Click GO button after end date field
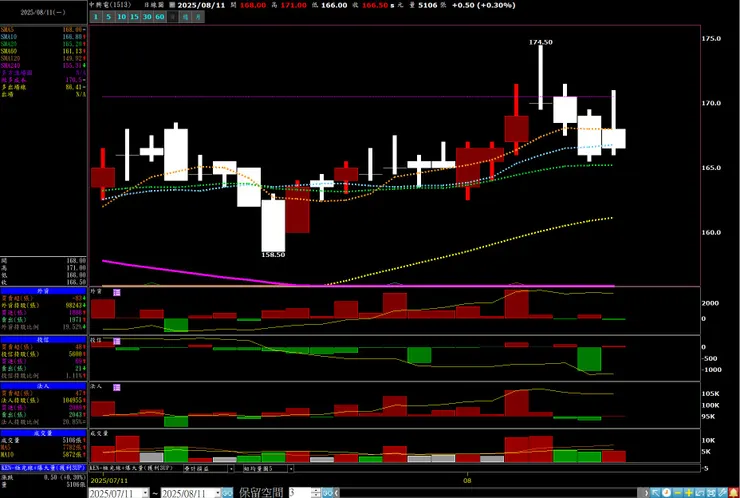 point(227,493)
